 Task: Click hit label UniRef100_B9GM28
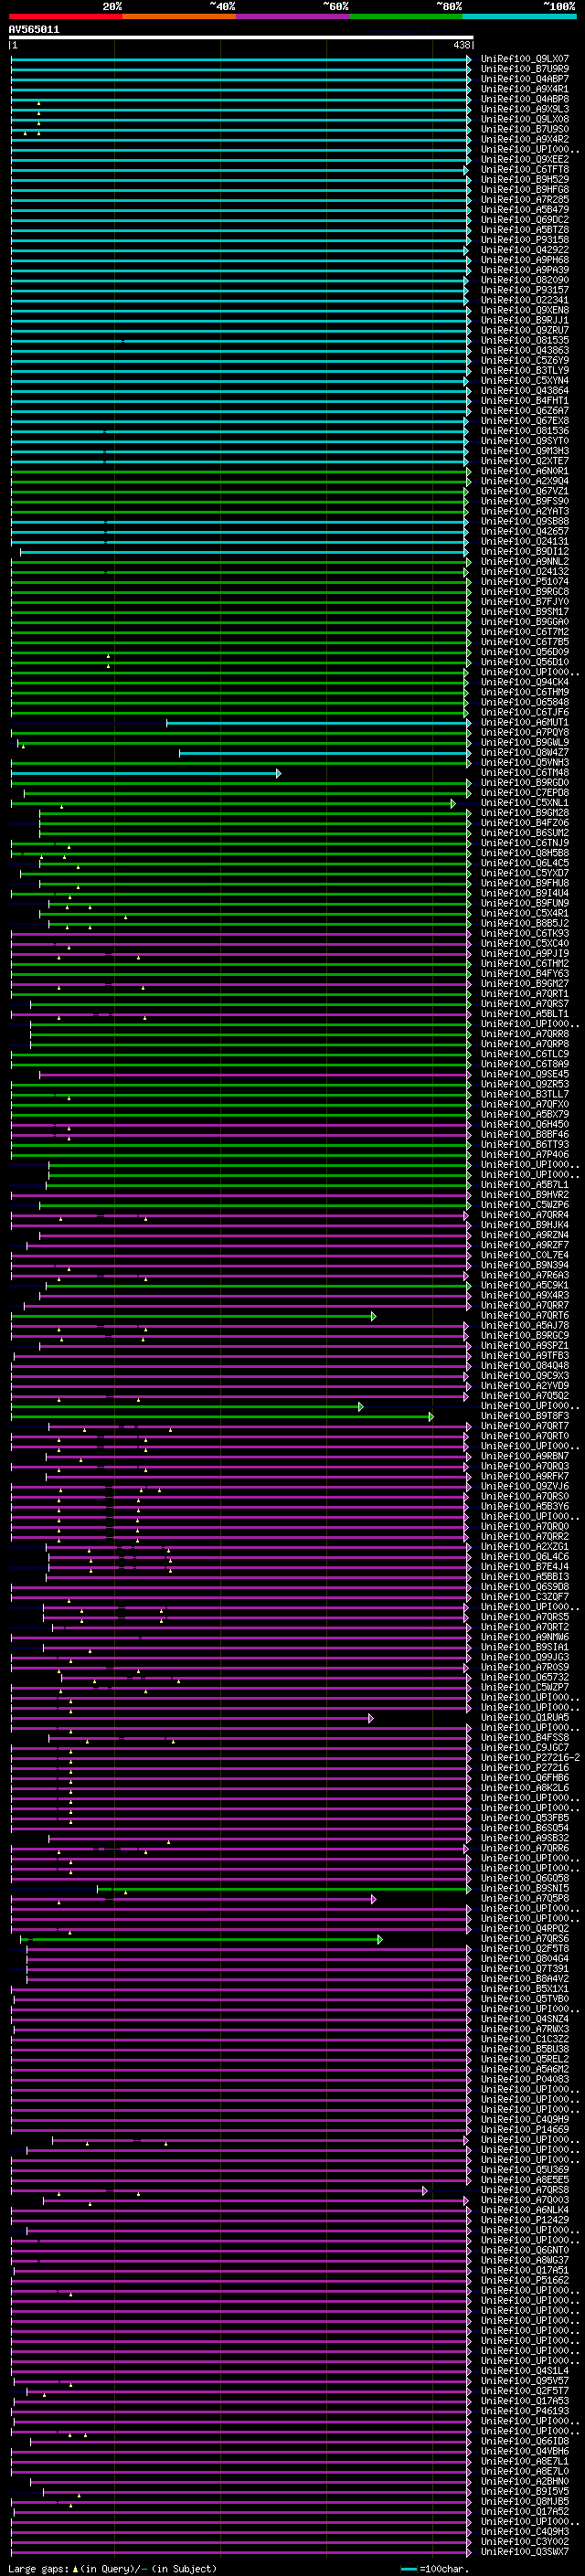[x=524, y=813]
